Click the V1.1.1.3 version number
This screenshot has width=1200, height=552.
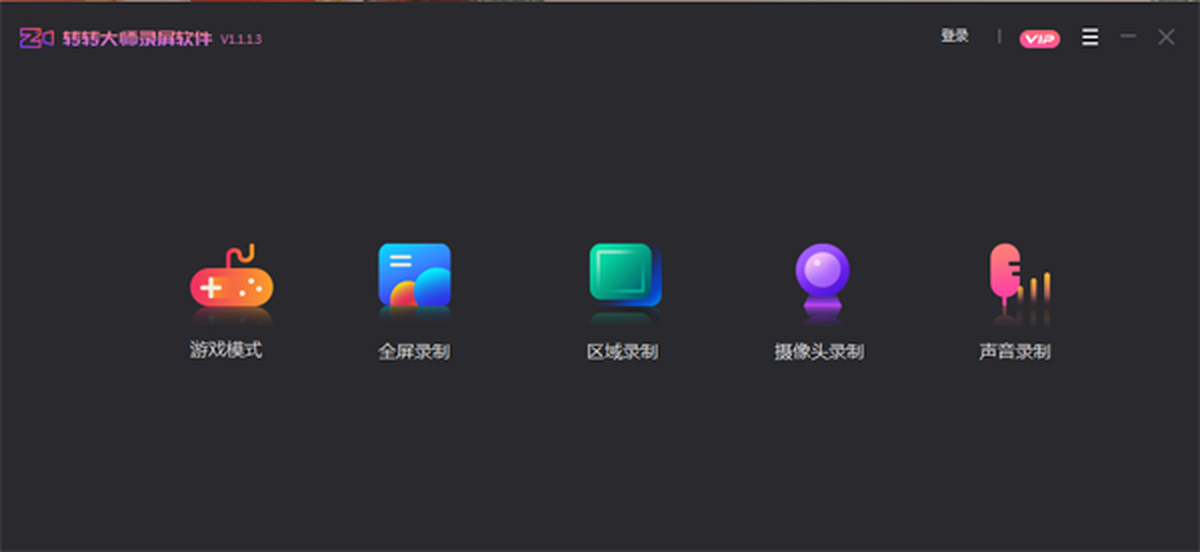point(241,39)
